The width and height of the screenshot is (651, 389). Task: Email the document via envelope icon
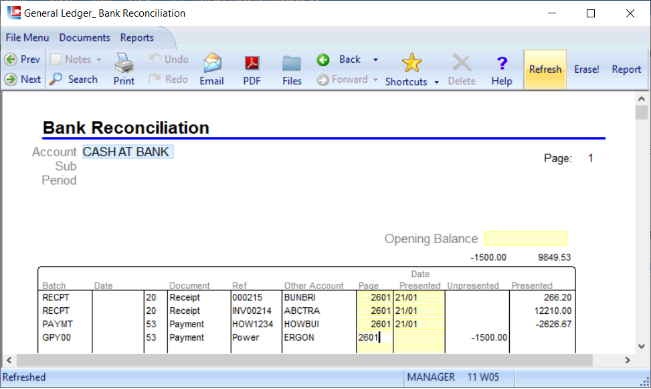click(x=212, y=69)
